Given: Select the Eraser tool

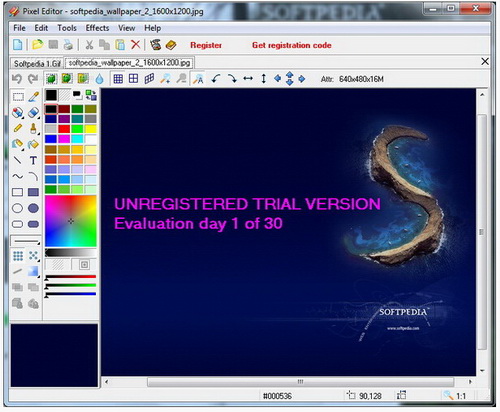Looking at the screenshot, I should pos(33,113).
